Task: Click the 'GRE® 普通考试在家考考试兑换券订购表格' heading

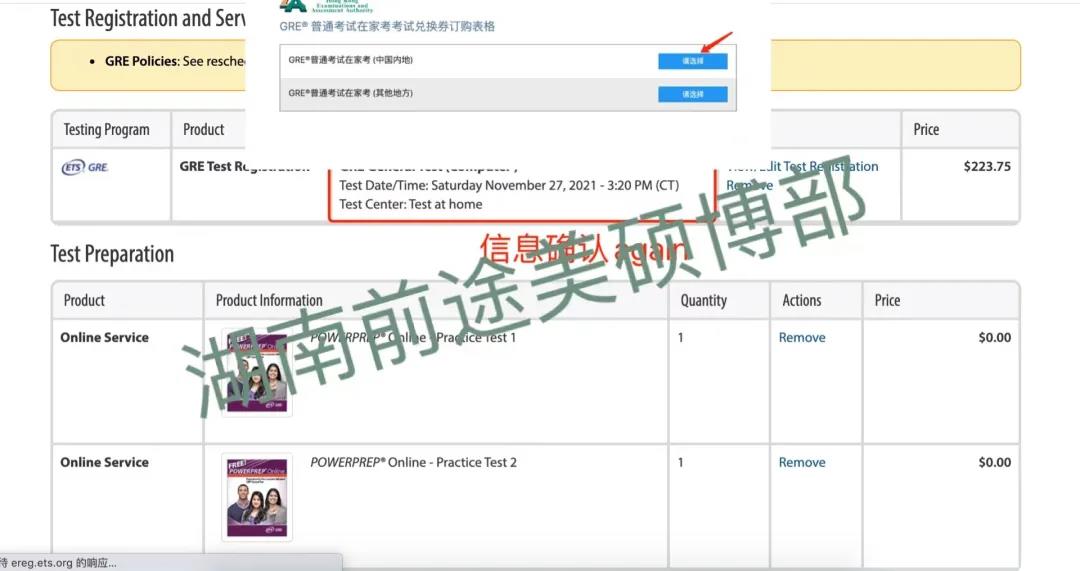Action: pos(387,26)
